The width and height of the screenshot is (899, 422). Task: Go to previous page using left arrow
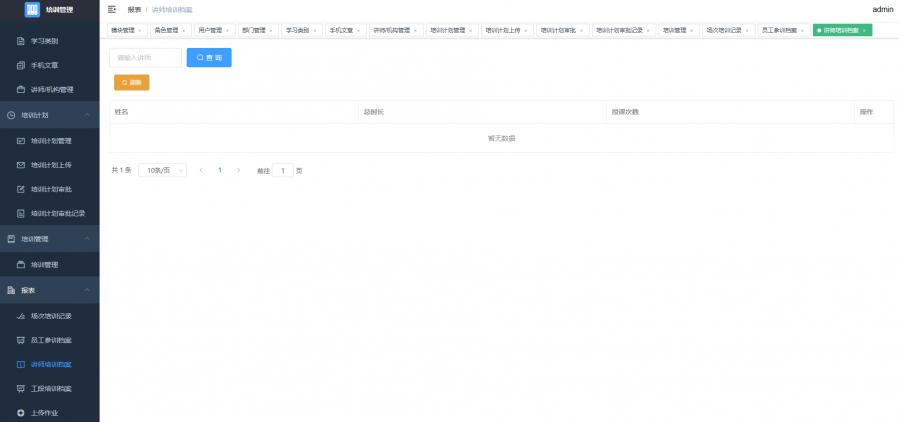pyautogui.click(x=201, y=170)
